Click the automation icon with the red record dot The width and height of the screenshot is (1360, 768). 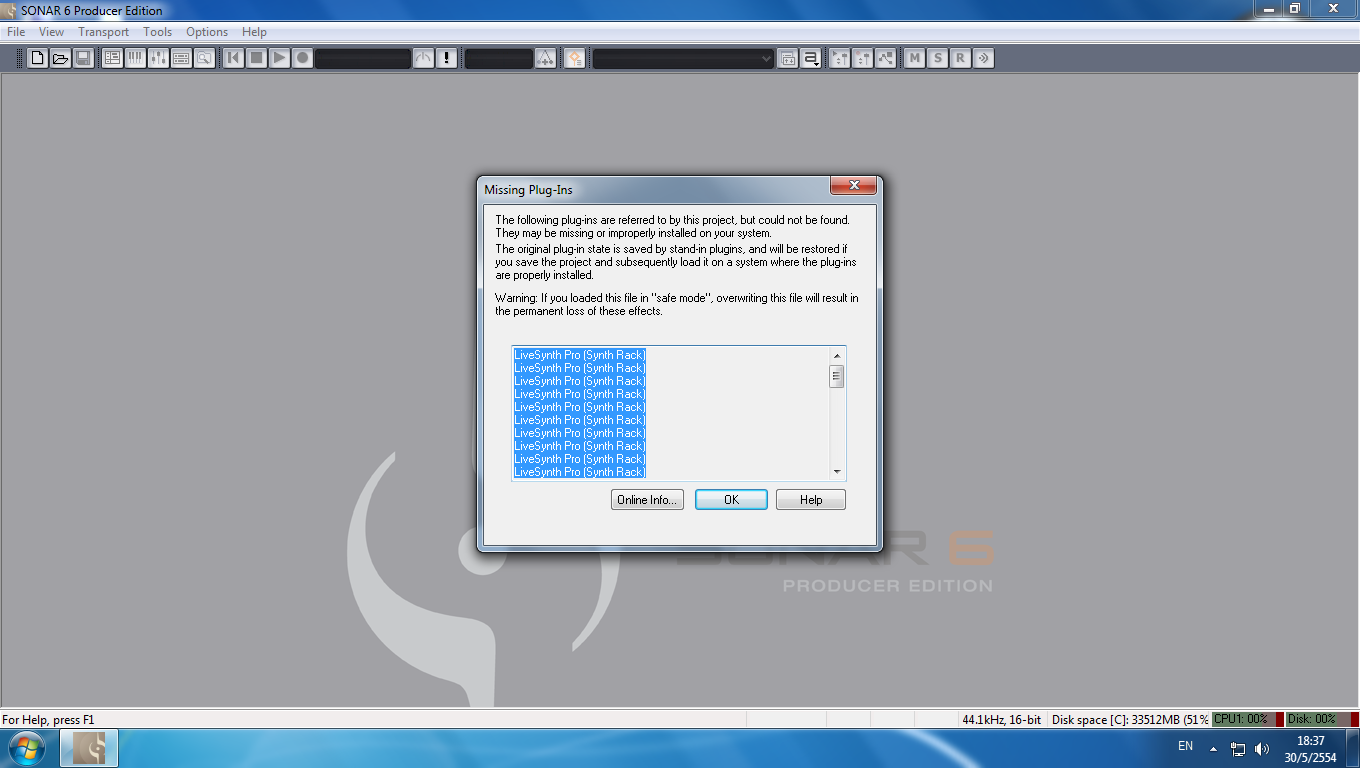(x=863, y=58)
